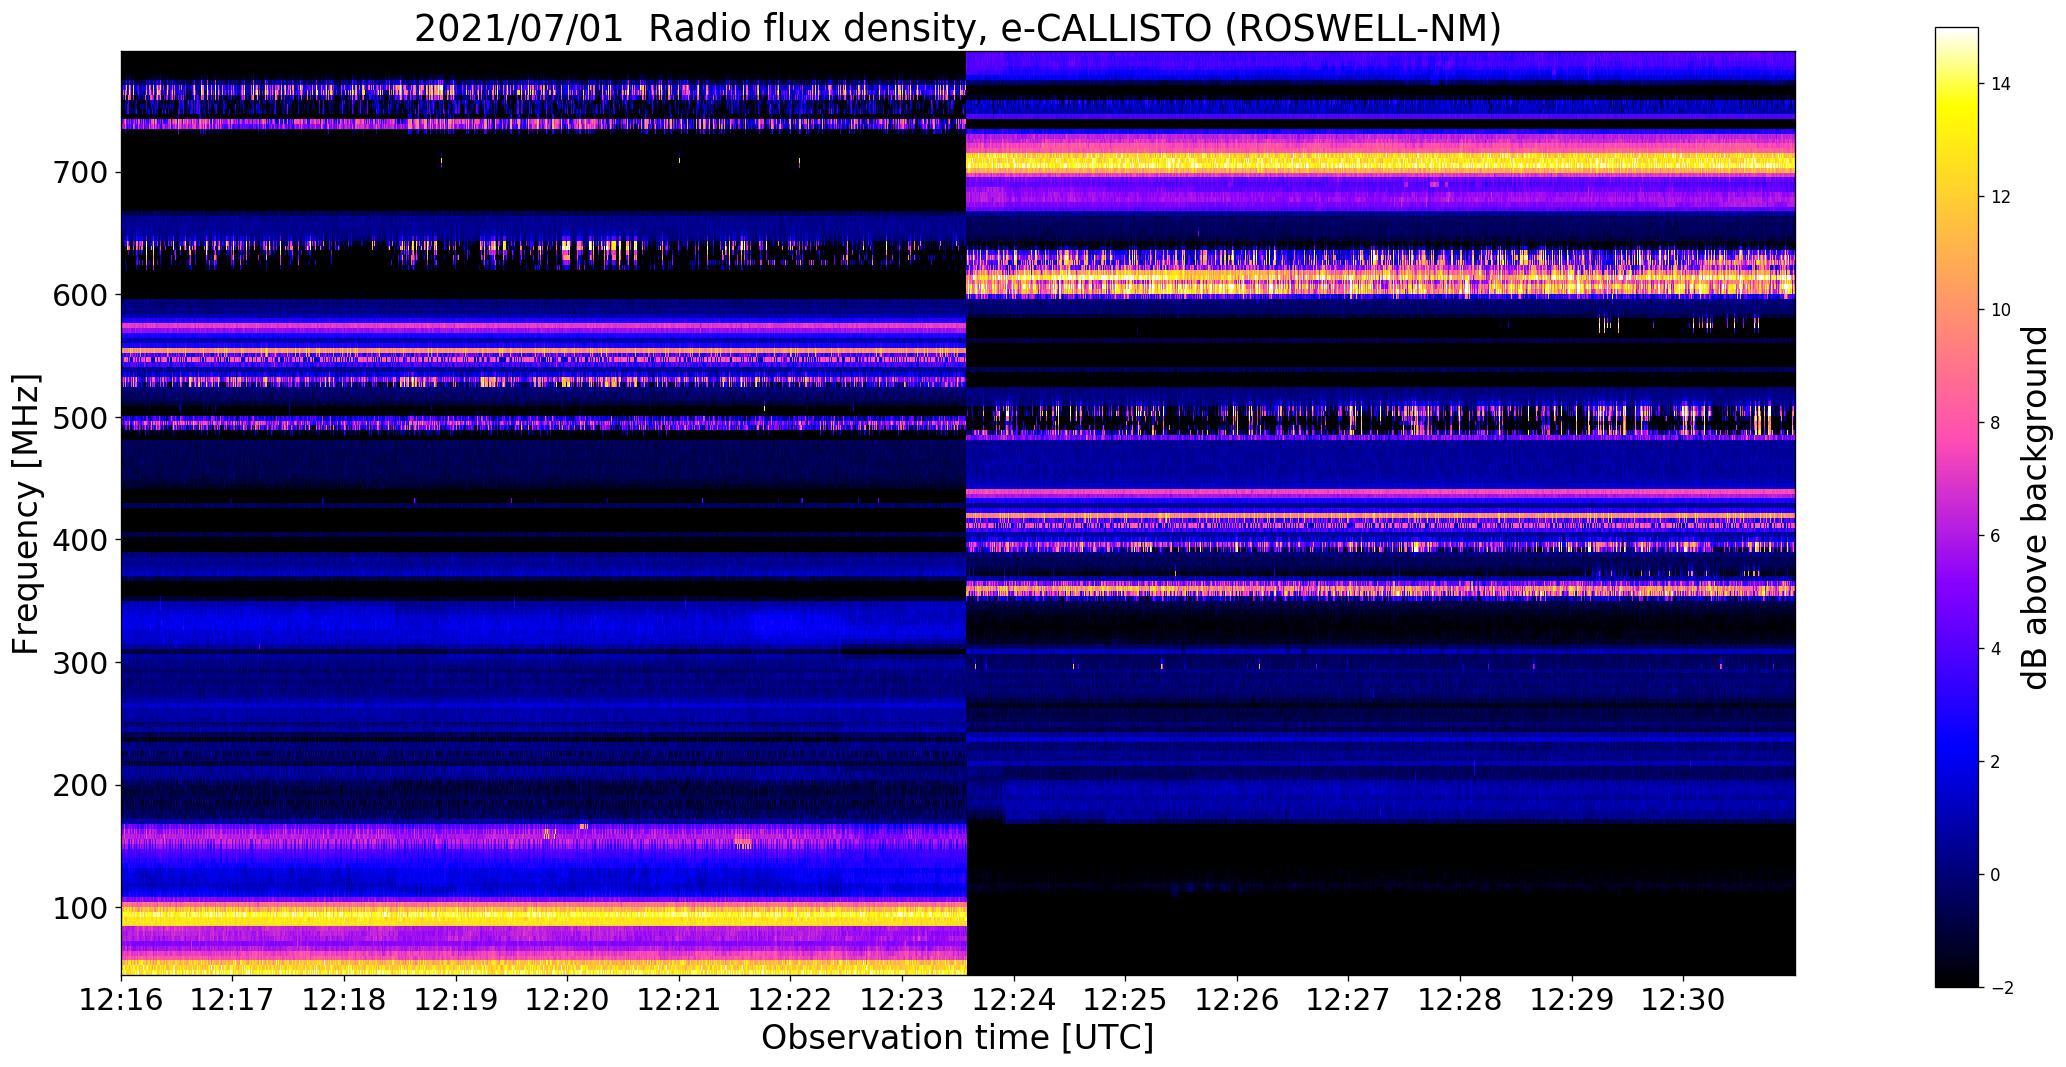Click the colorbar tick label 8
Viewport: 2066px width, 1067px height.
[1996, 423]
